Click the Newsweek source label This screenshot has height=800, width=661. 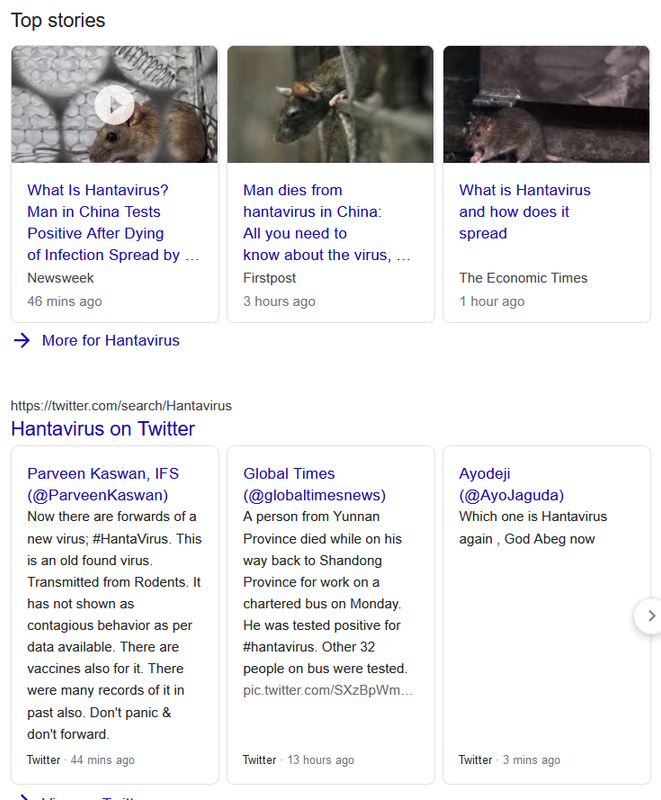click(62, 278)
